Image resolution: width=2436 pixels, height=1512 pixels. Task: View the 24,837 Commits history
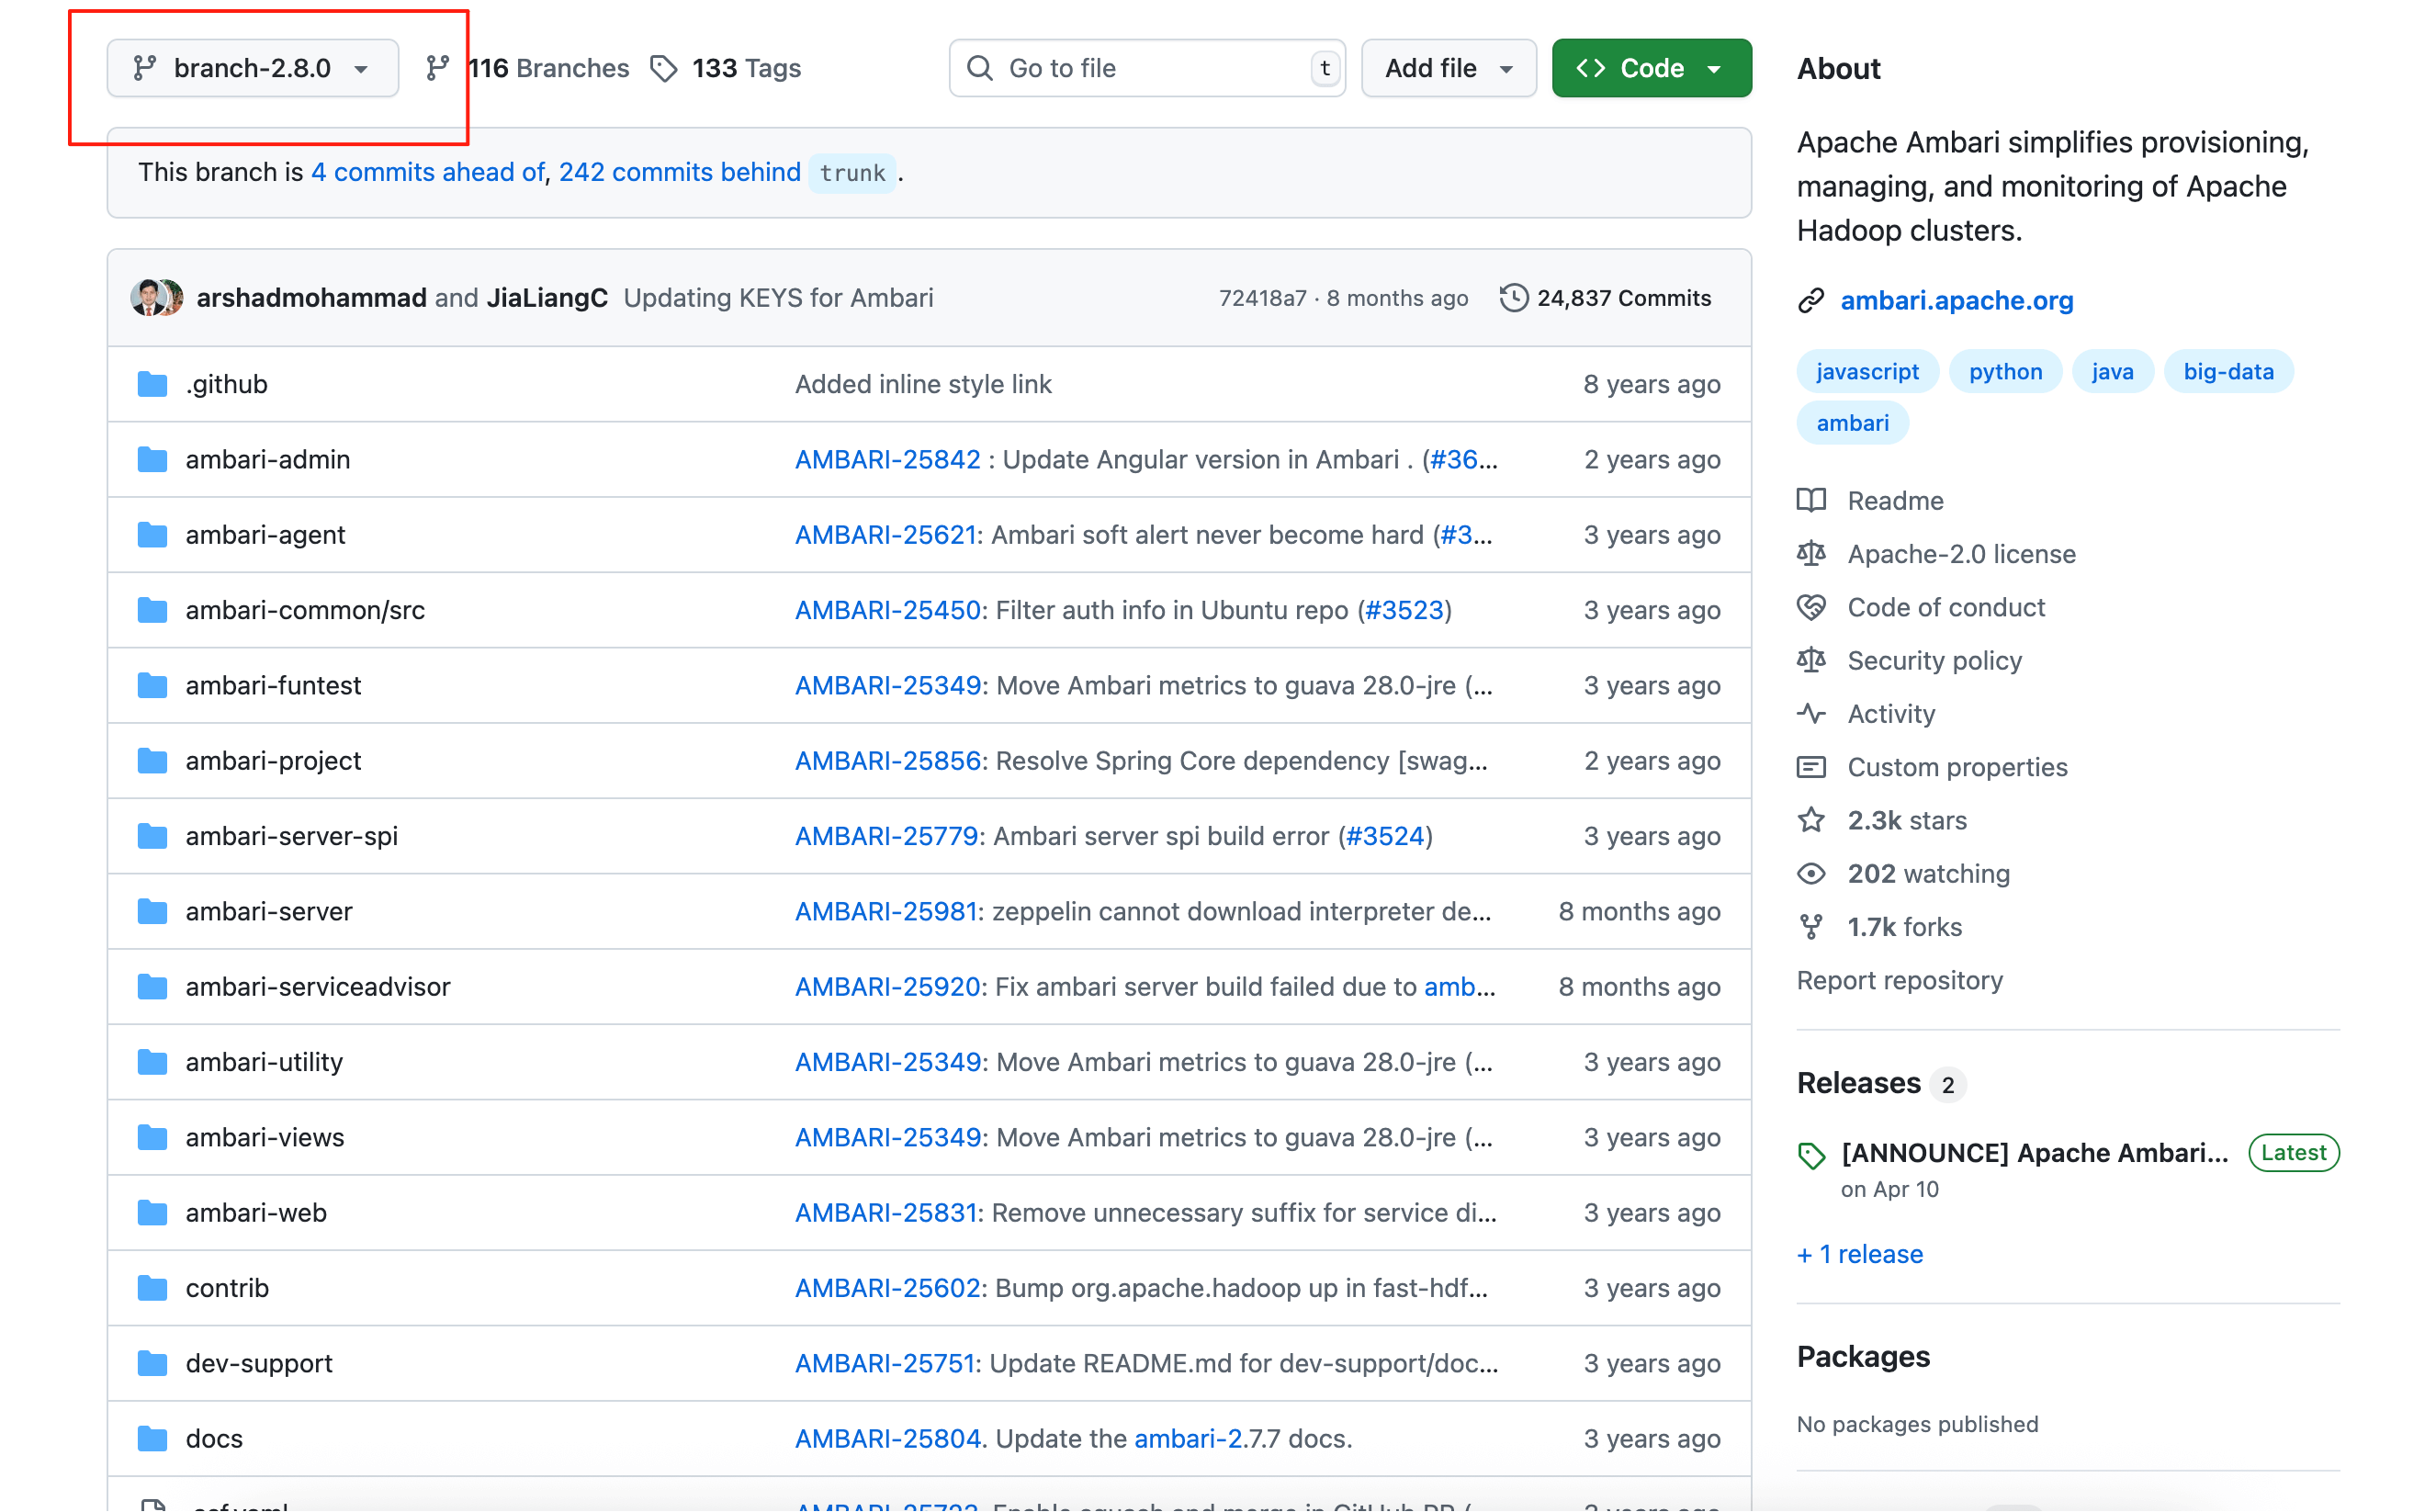(x=1624, y=298)
